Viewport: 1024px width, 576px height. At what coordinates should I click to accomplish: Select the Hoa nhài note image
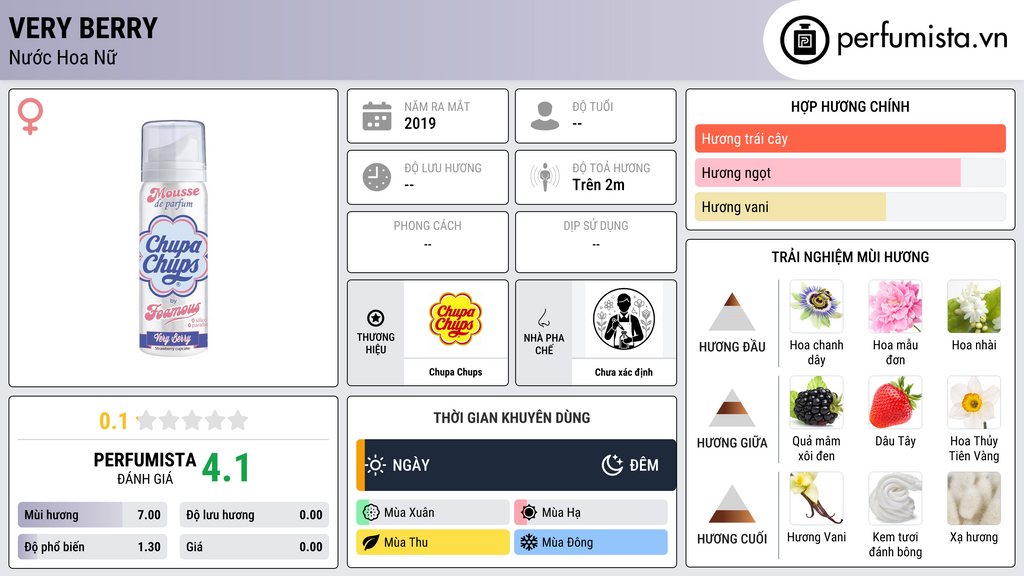pyautogui.click(x=974, y=306)
